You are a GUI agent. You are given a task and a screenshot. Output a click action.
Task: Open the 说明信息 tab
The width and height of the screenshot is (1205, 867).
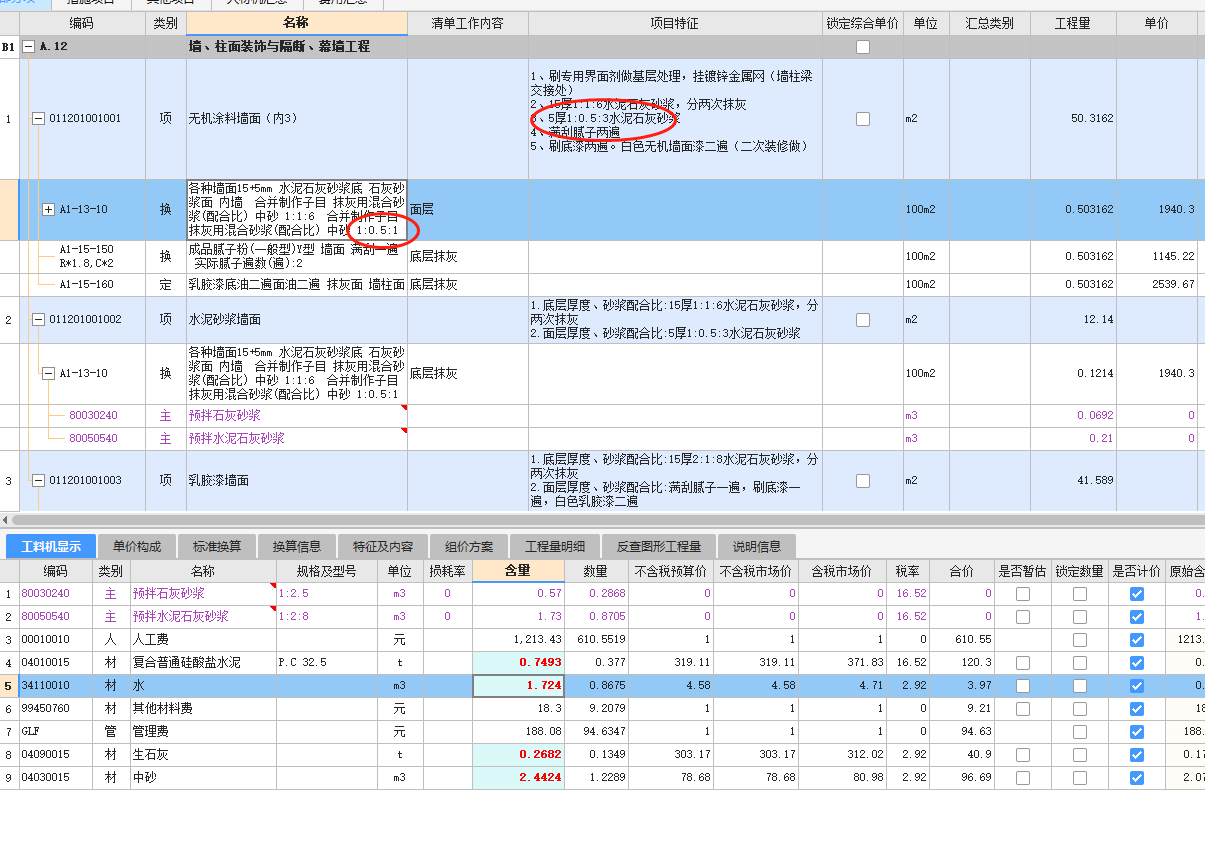coord(757,546)
